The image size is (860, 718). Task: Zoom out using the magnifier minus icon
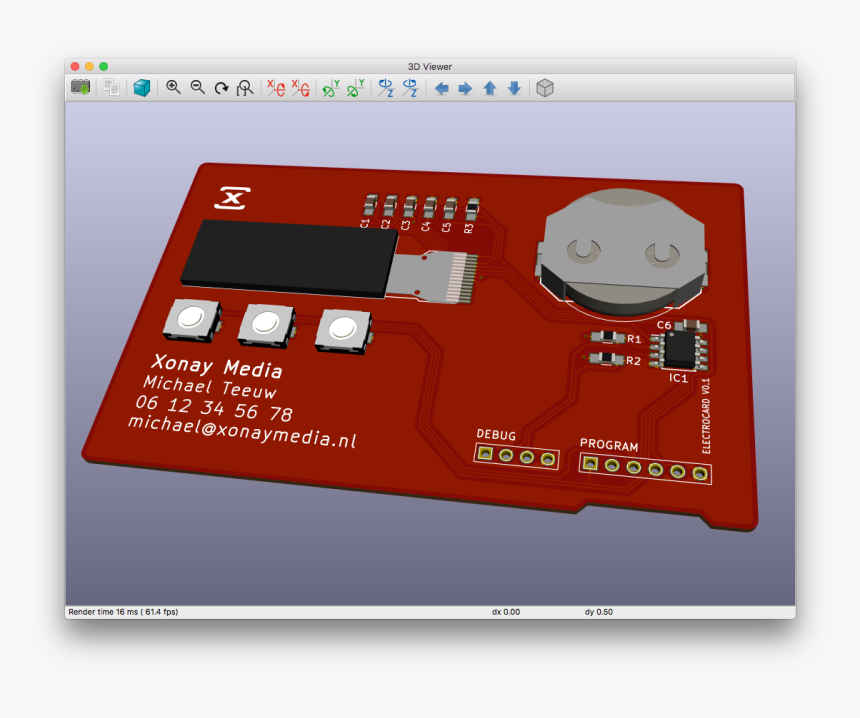[x=197, y=88]
